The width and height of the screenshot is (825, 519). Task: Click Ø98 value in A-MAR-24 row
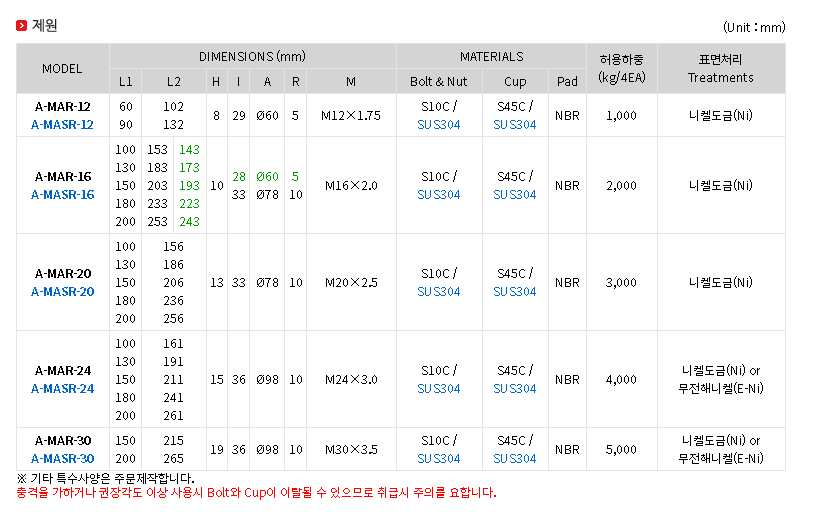click(x=267, y=380)
